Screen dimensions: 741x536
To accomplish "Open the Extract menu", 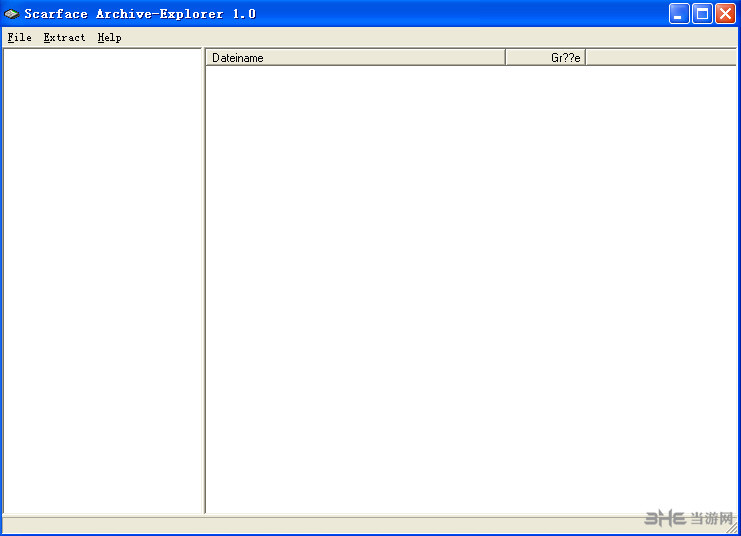I will coord(64,37).
